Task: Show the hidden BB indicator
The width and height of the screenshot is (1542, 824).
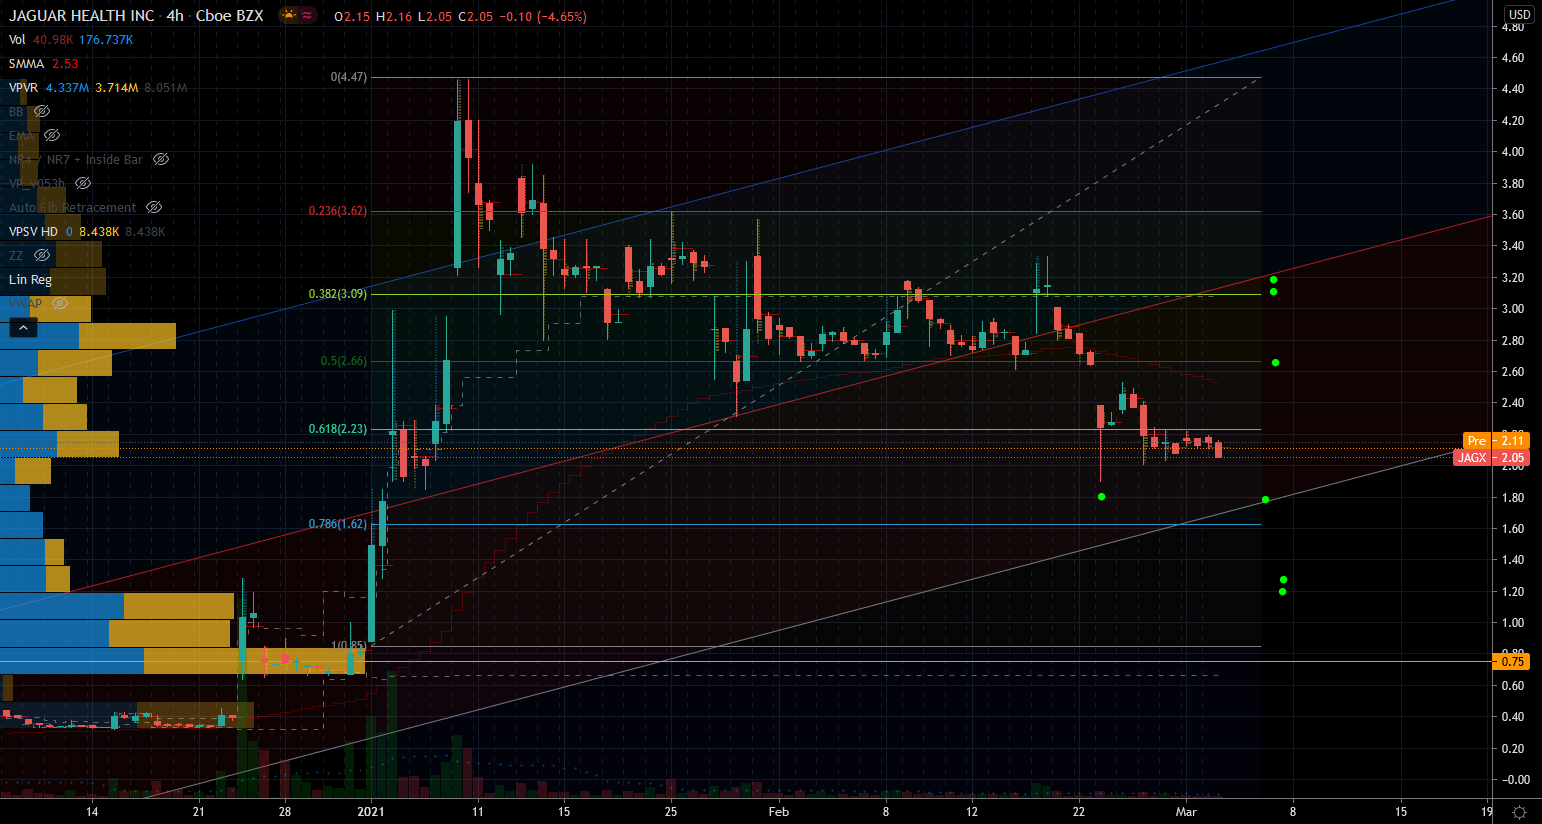Action: coord(42,112)
